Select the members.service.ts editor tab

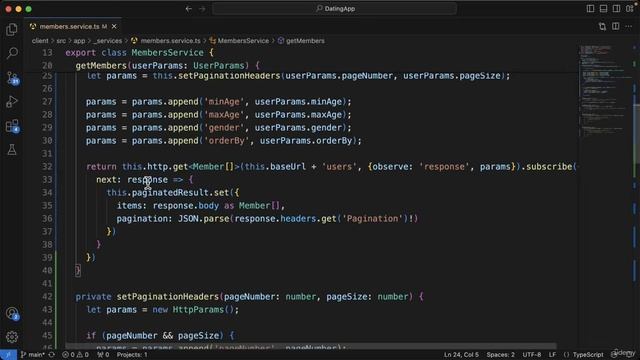click(x=73, y=27)
